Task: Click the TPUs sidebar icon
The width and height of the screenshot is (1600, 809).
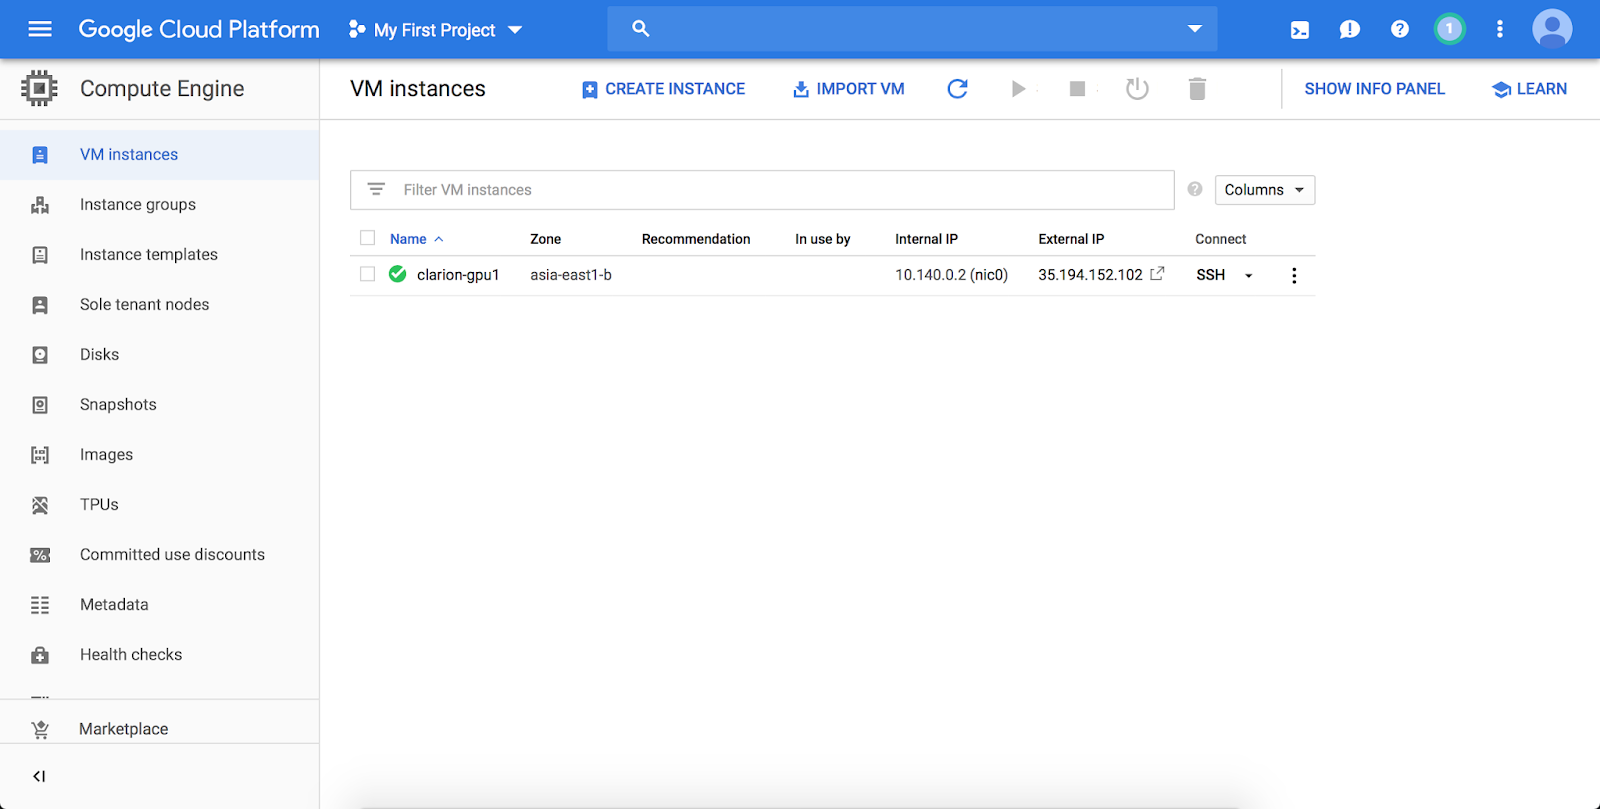Action: click(40, 505)
